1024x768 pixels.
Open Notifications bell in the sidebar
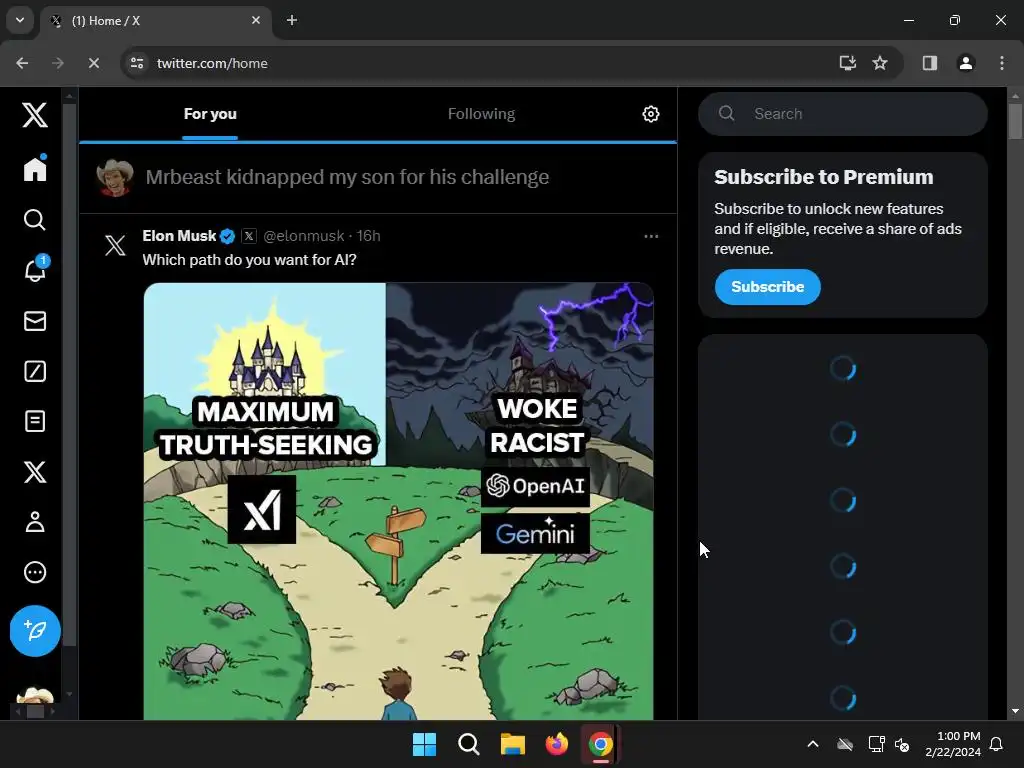(x=35, y=269)
